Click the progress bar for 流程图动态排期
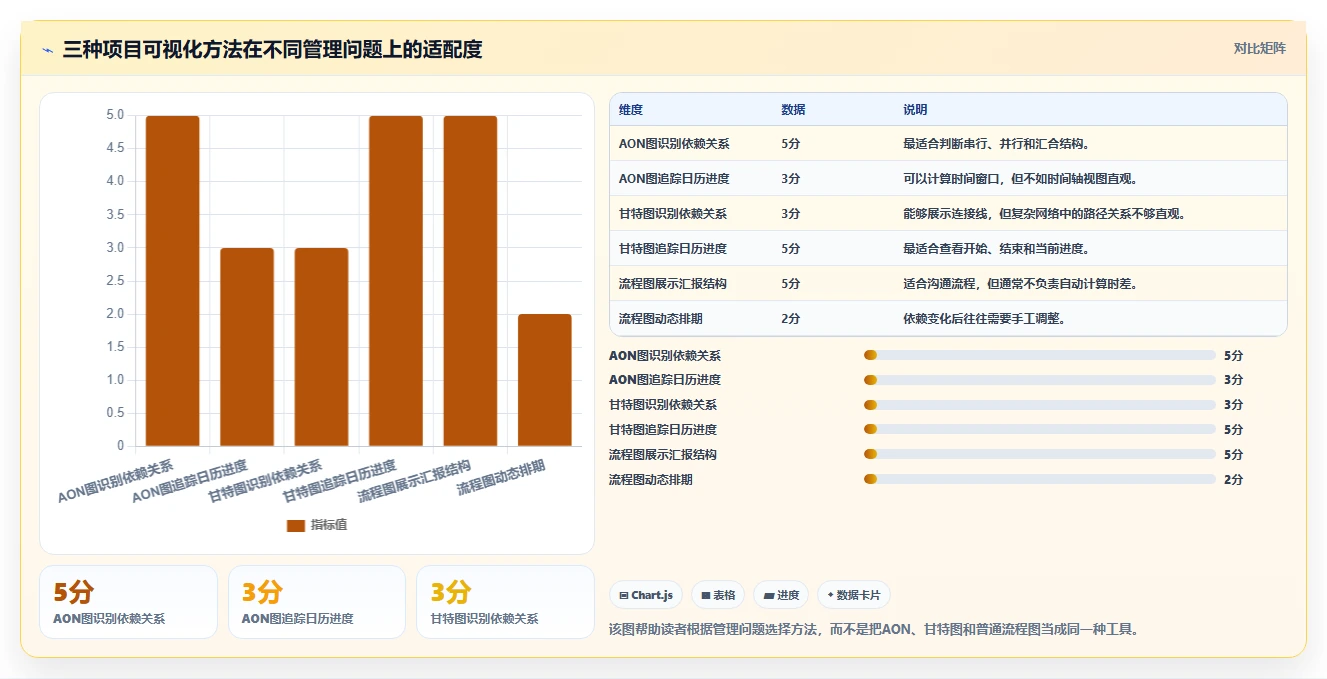The width and height of the screenshot is (1327, 679). (1039, 480)
